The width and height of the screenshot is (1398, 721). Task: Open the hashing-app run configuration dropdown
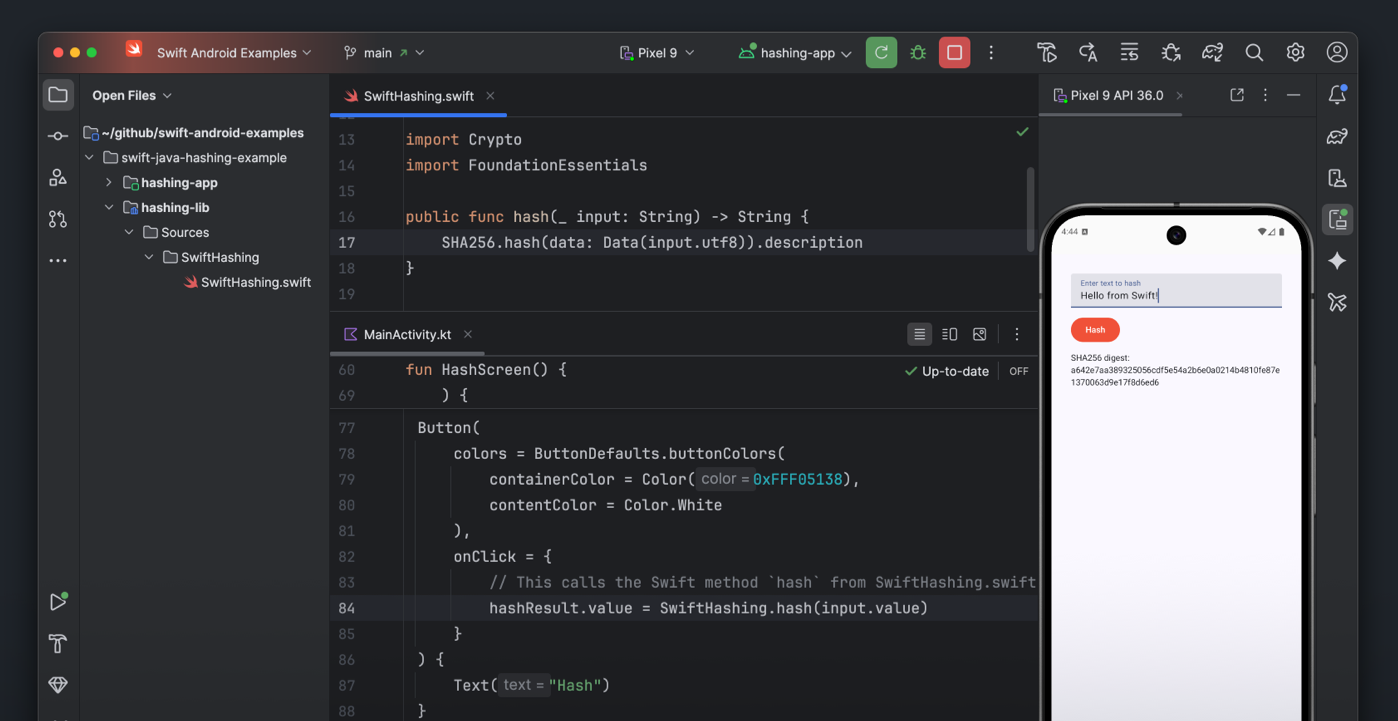(795, 52)
